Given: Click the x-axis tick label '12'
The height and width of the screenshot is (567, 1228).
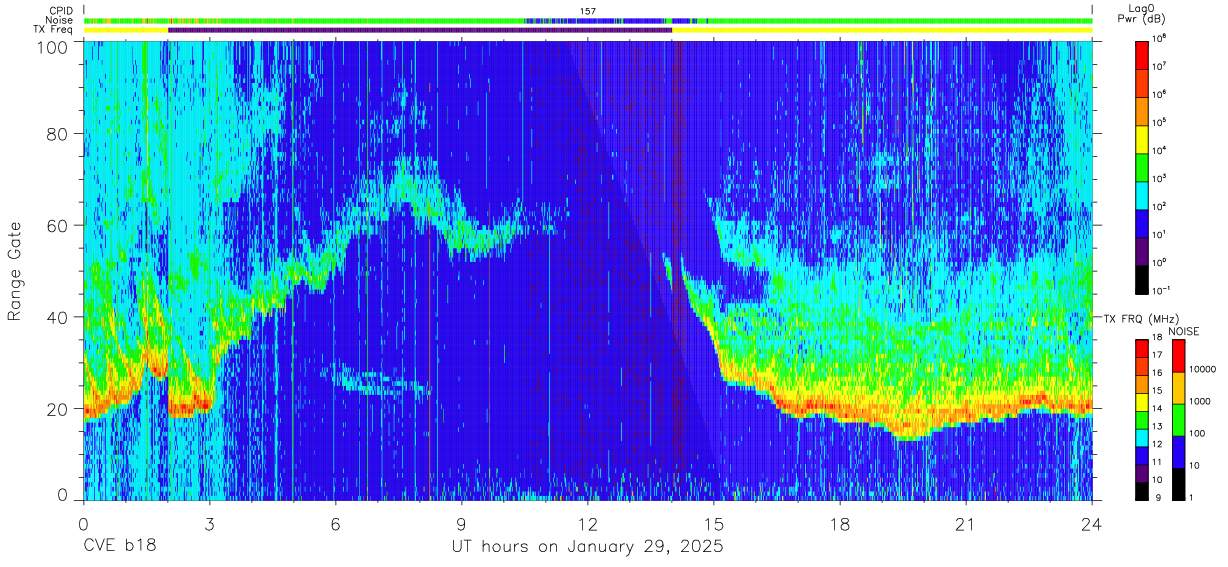Looking at the screenshot, I should tap(587, 524).
